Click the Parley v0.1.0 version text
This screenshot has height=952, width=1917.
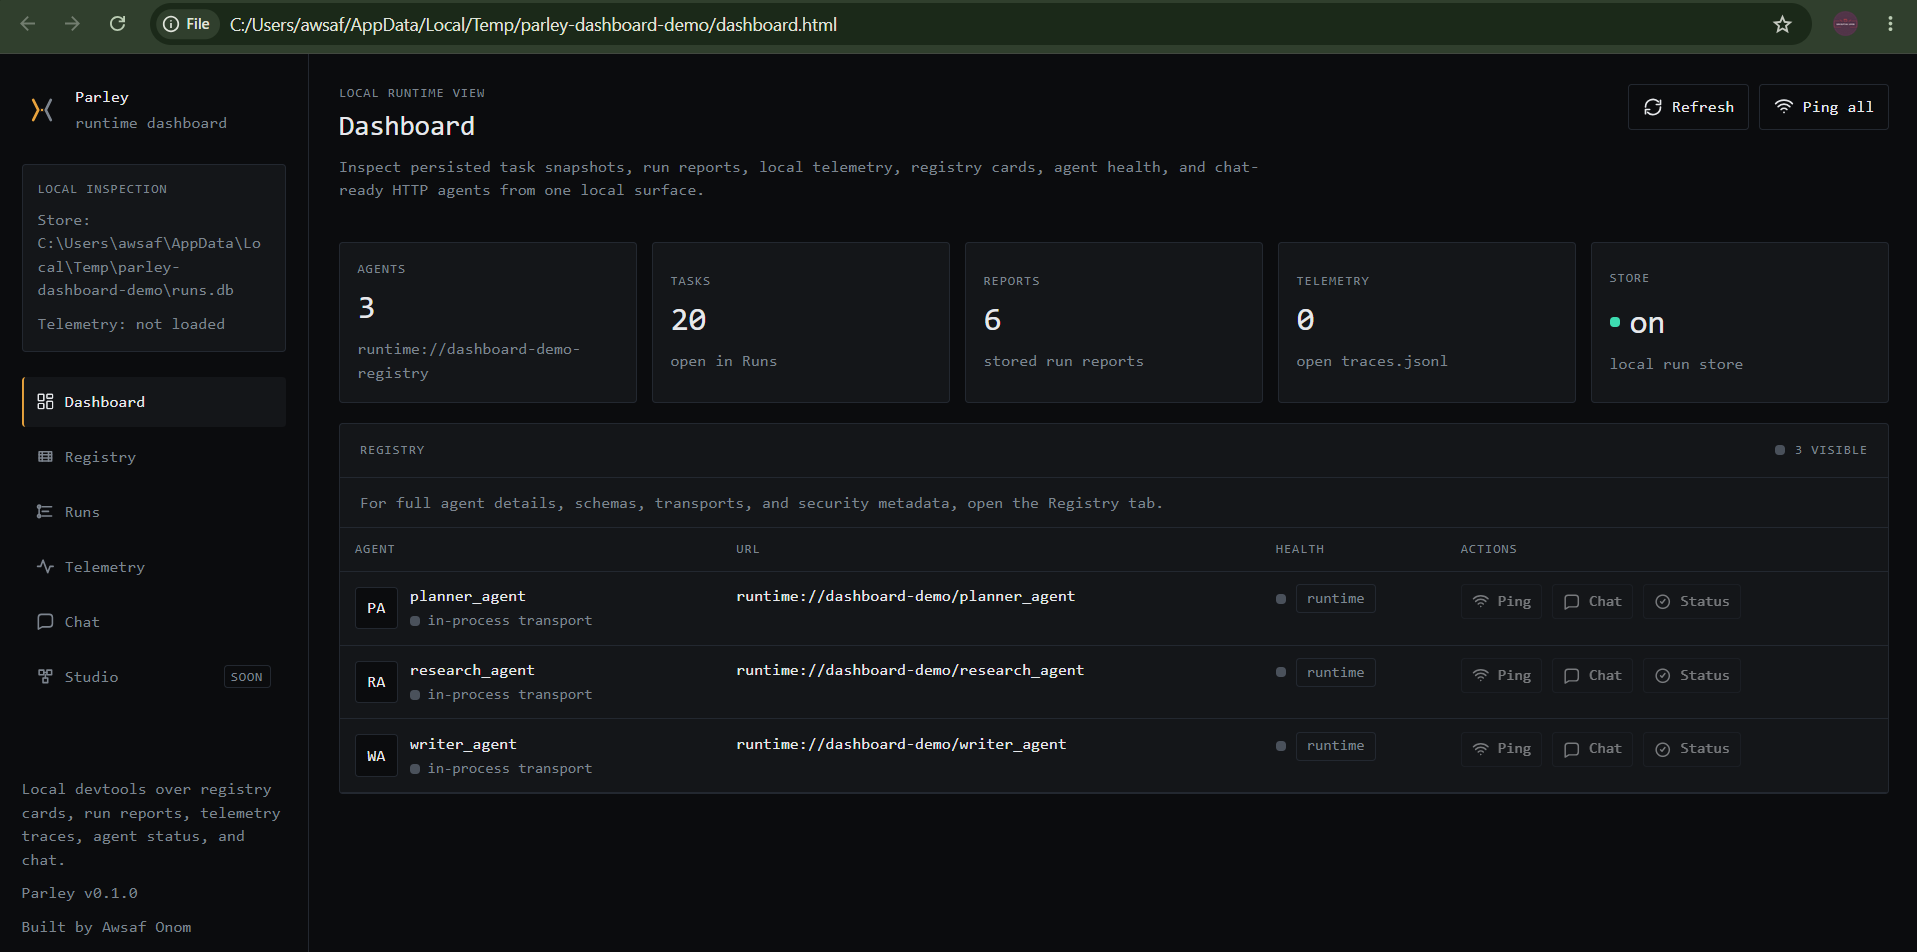click(x=80, y=893)
